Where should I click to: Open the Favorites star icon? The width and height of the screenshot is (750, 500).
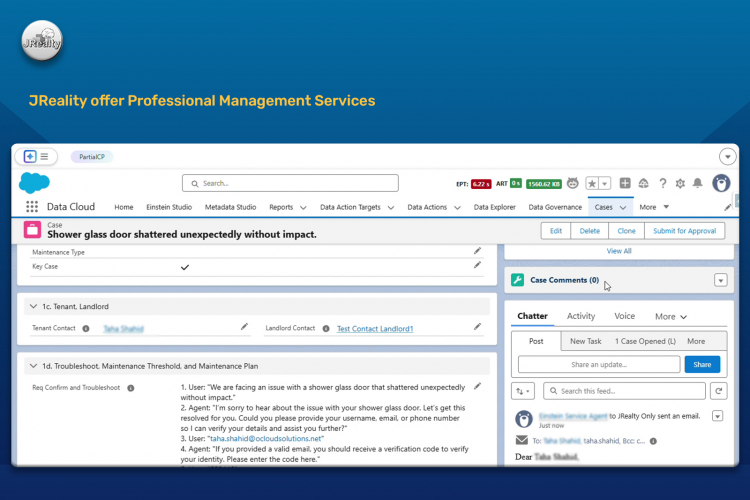point(592,183)
